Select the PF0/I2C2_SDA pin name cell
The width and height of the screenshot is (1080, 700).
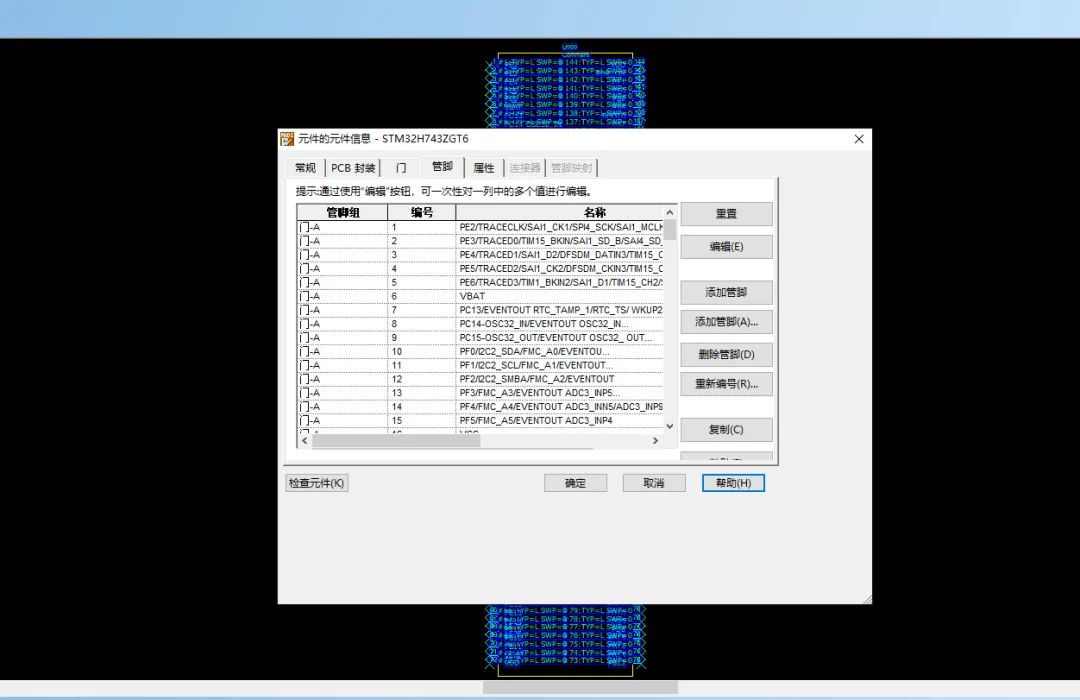559,351
